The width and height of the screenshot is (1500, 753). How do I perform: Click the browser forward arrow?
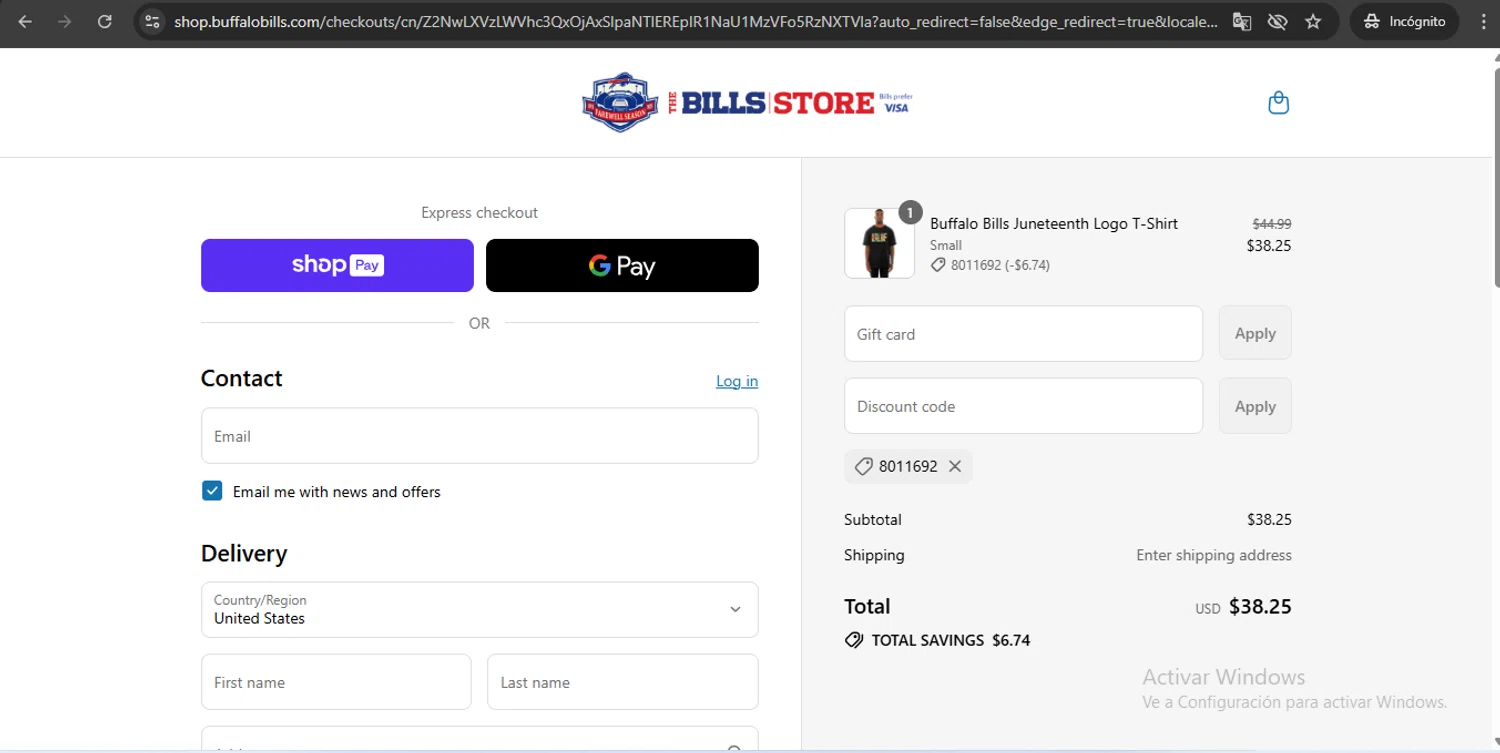[64, 21]
